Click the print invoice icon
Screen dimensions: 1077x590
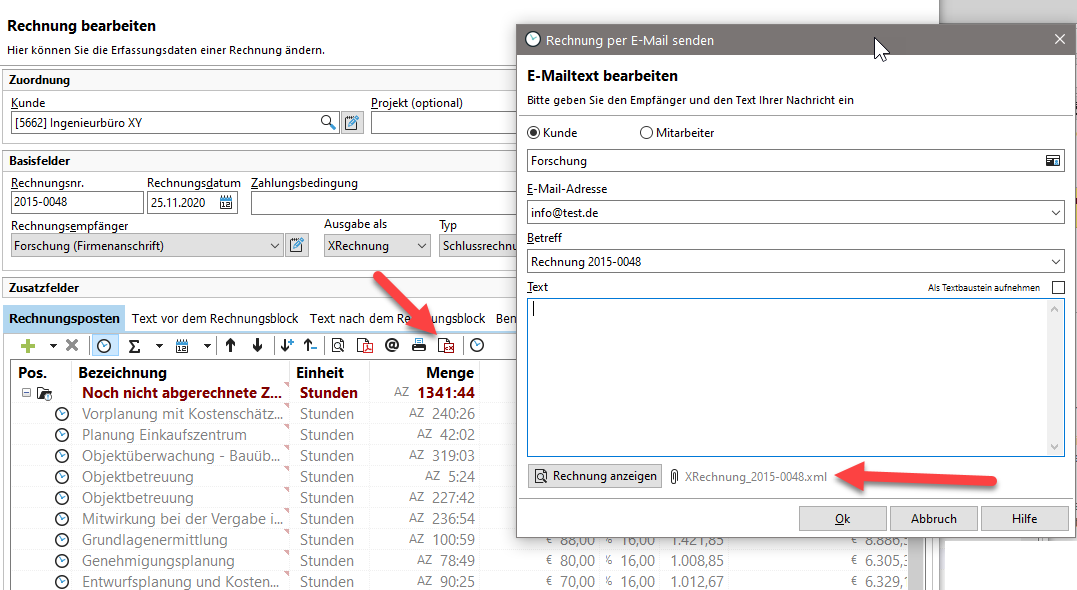point(420,345)
